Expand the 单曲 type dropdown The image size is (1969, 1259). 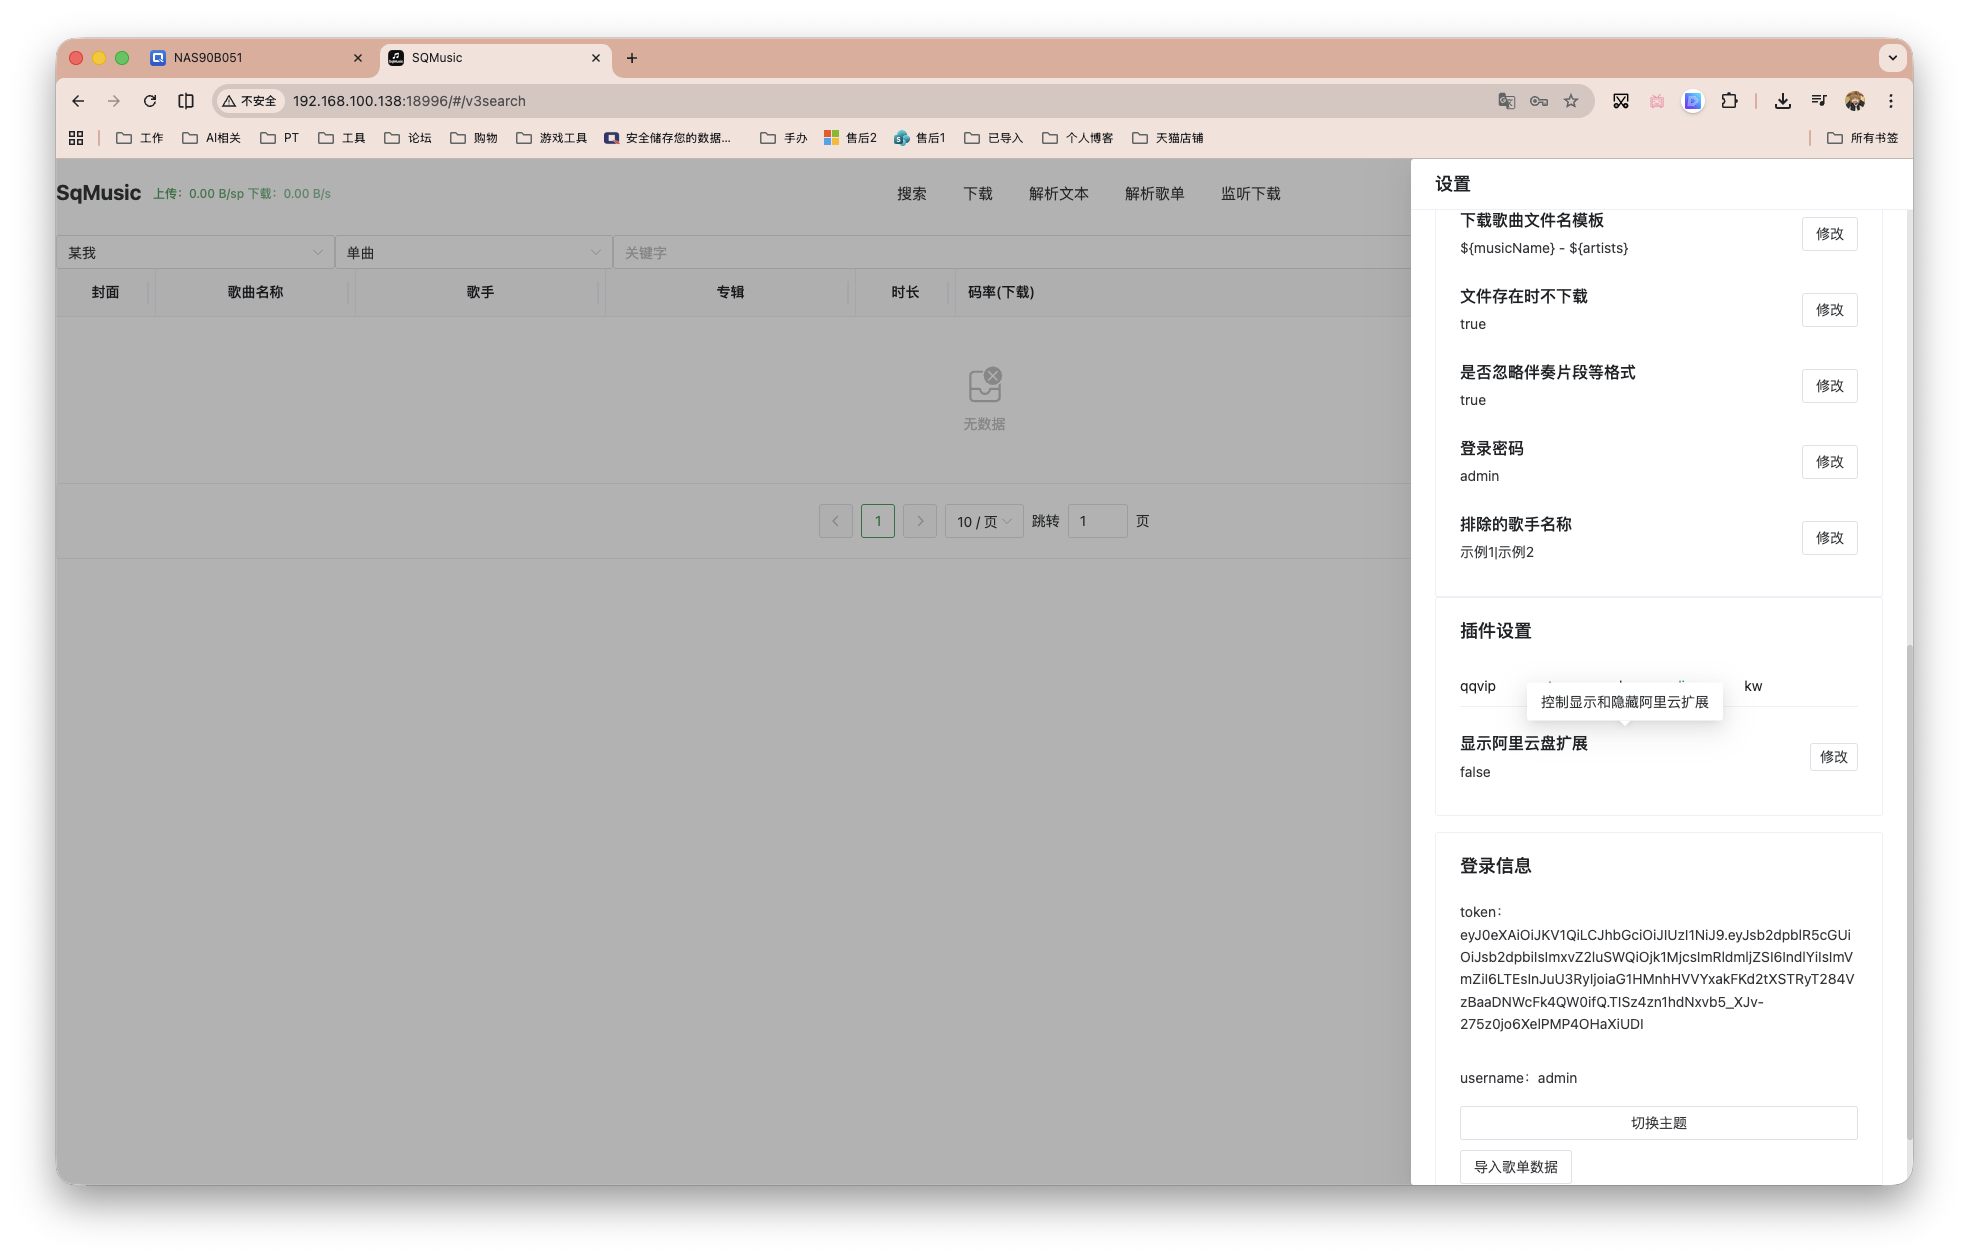(x=472, y=252)
